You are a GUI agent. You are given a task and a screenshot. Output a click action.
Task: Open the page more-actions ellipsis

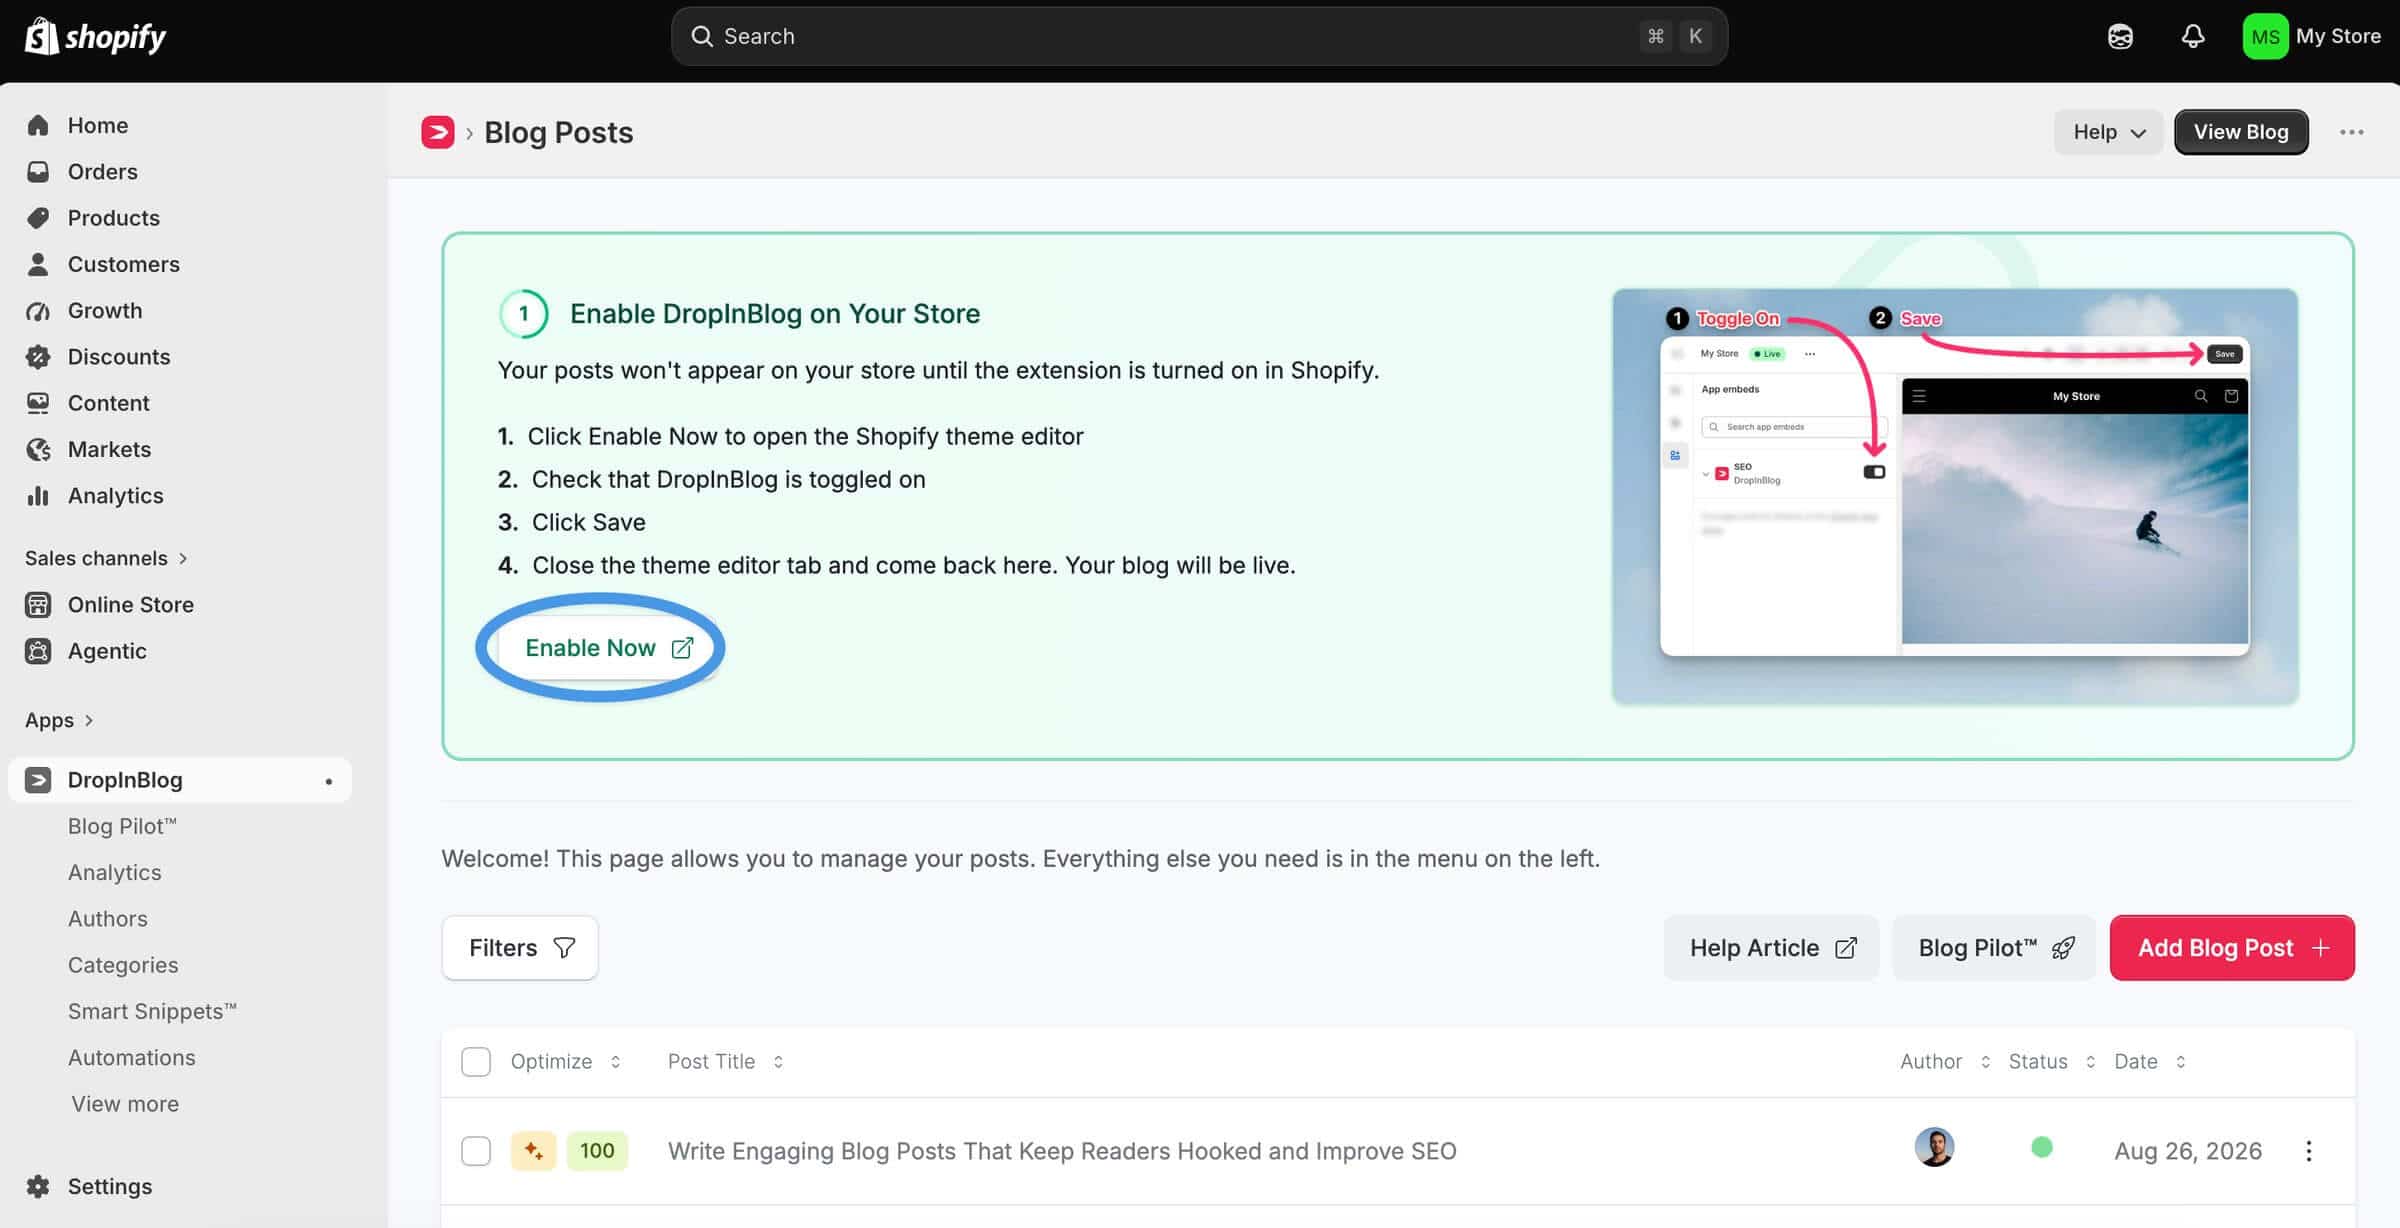point(2351,132)
